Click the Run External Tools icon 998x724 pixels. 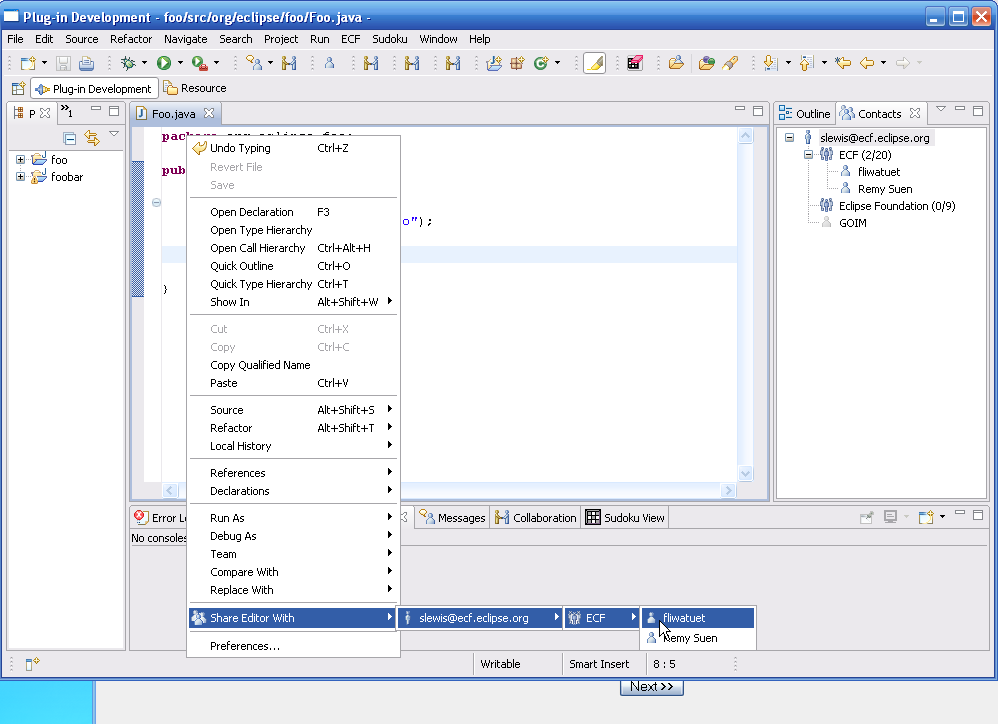coord(199,63)
